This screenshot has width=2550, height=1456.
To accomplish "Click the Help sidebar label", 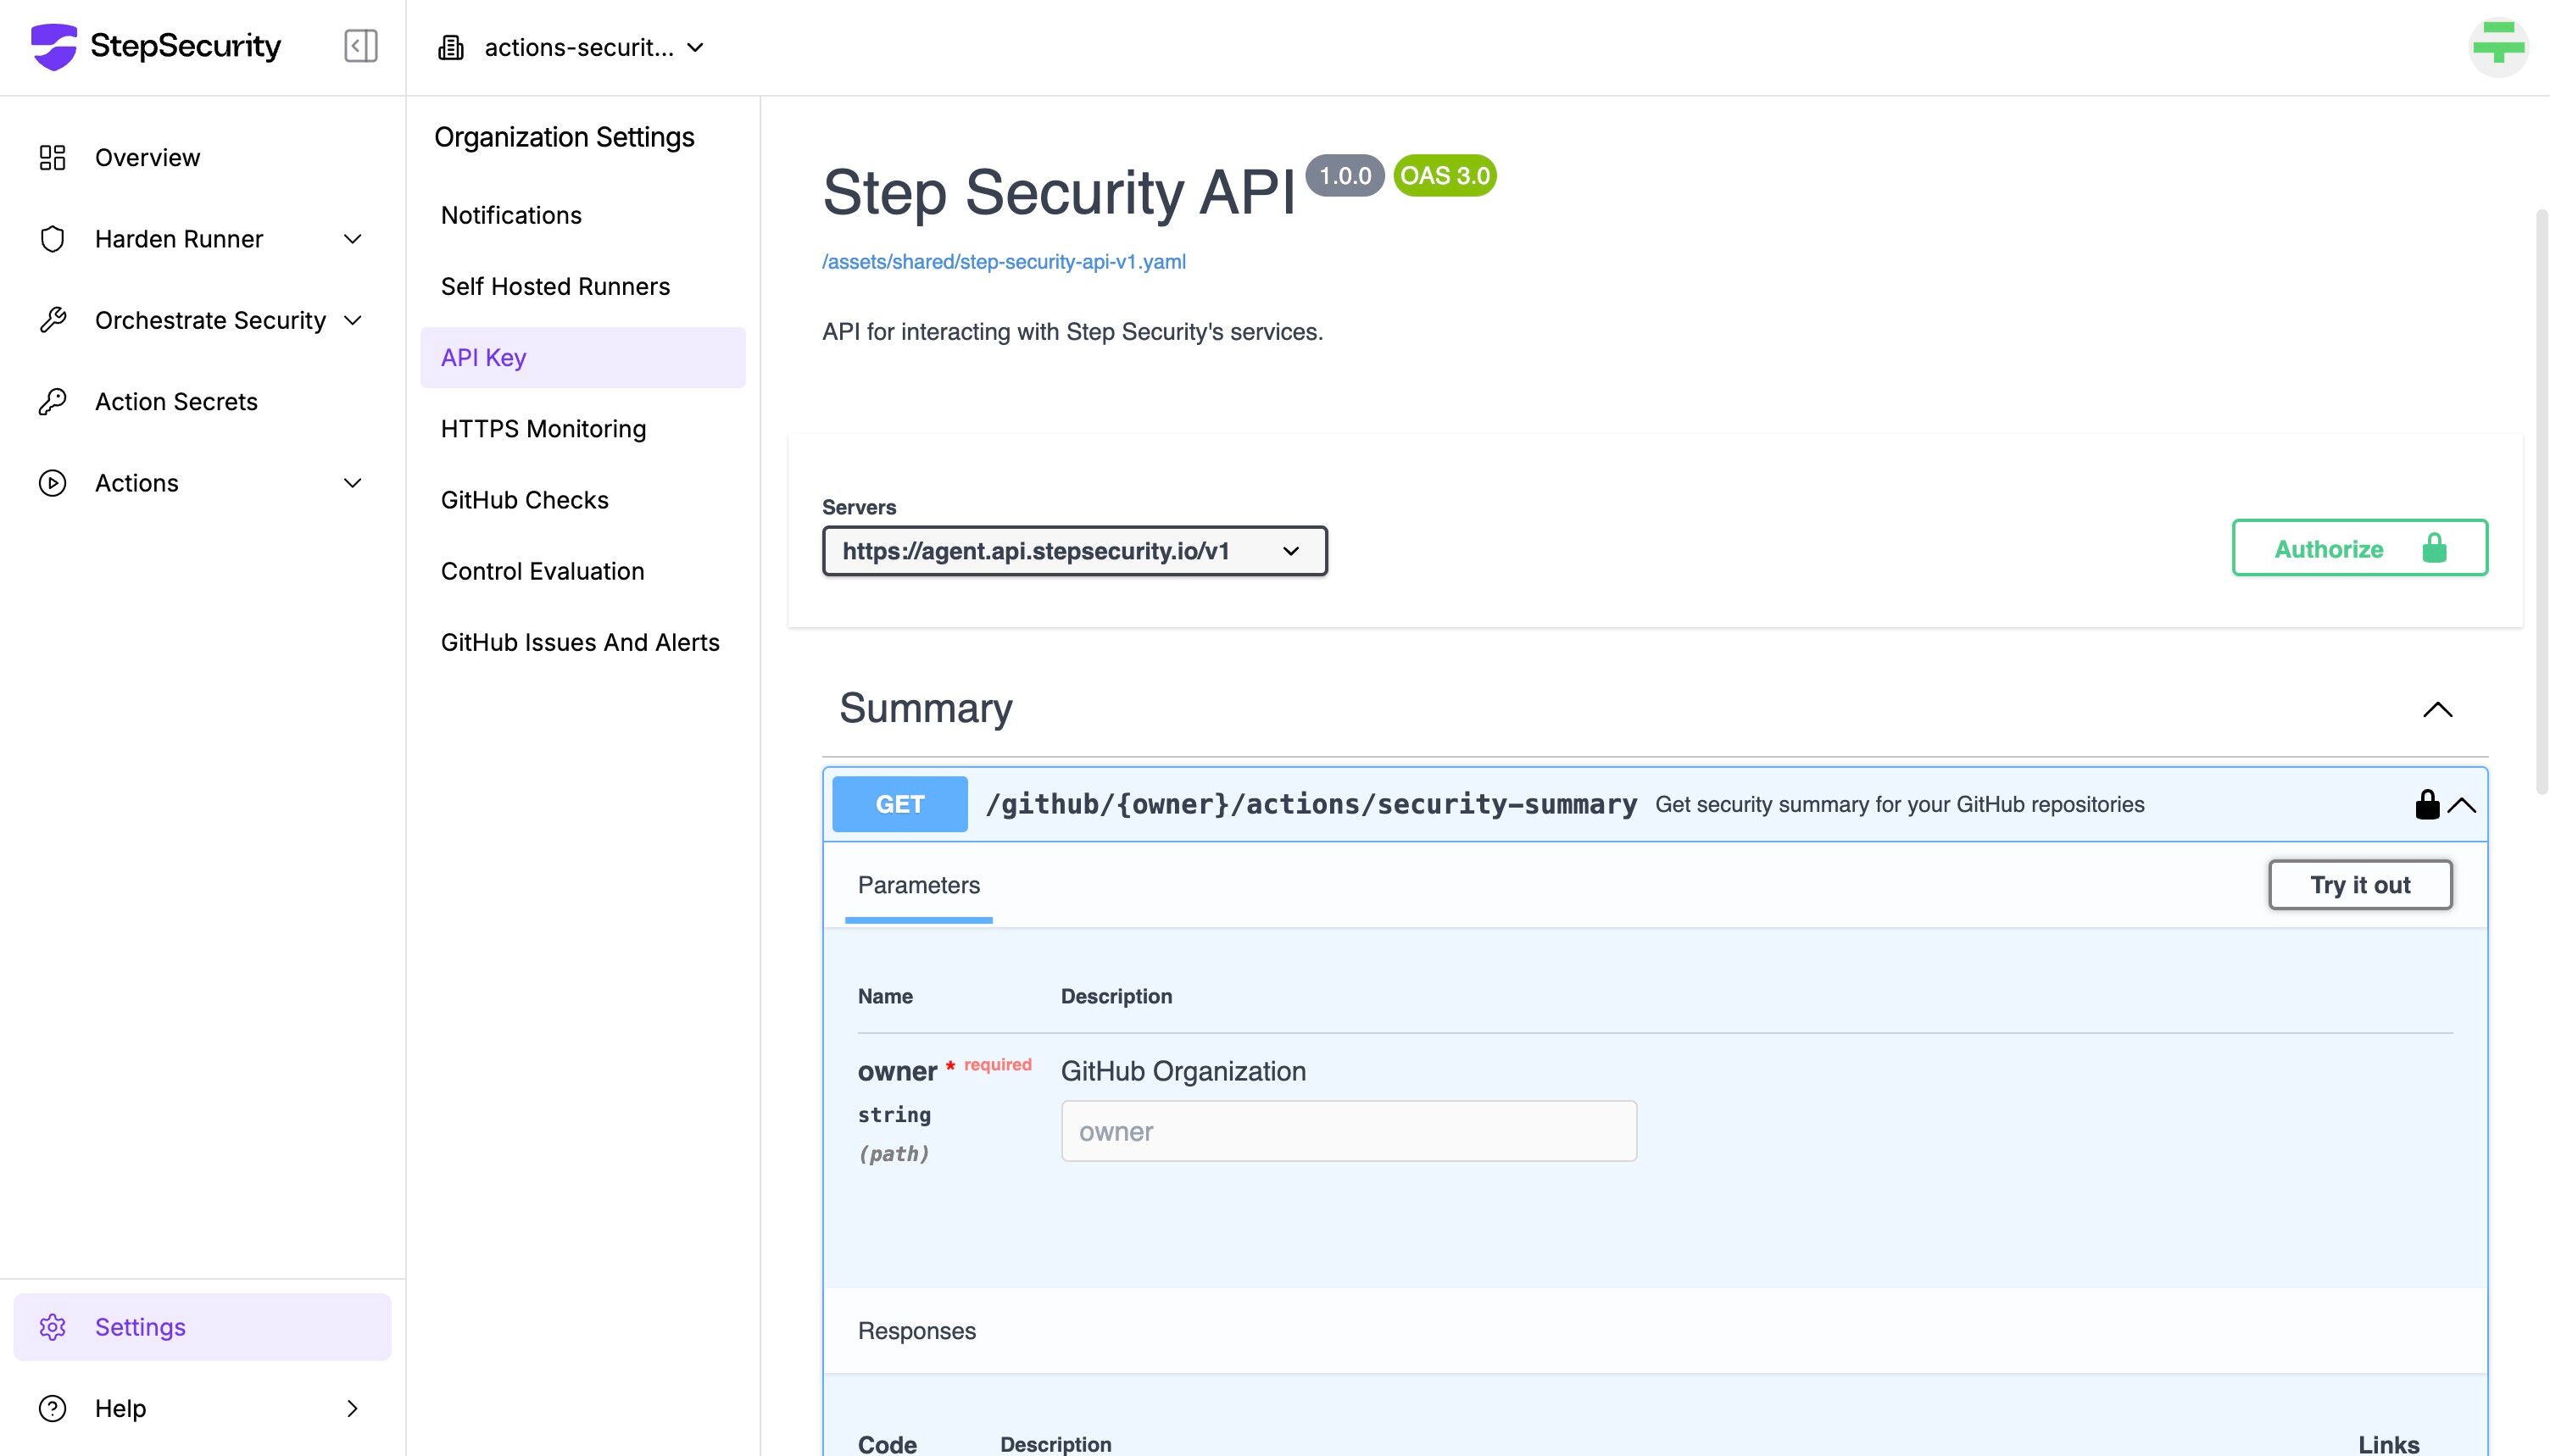I will [120, 1408].
